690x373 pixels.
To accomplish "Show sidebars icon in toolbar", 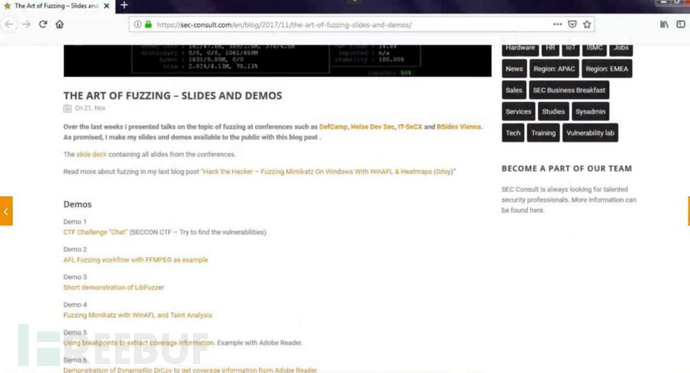I will tap(681, 24).
